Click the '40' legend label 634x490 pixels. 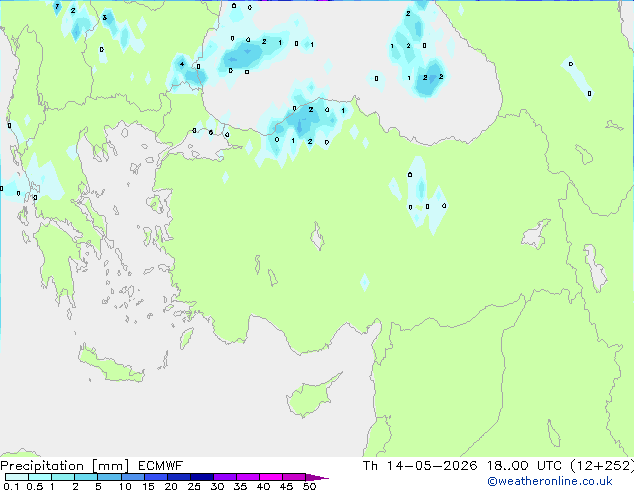tap(263, 486)
